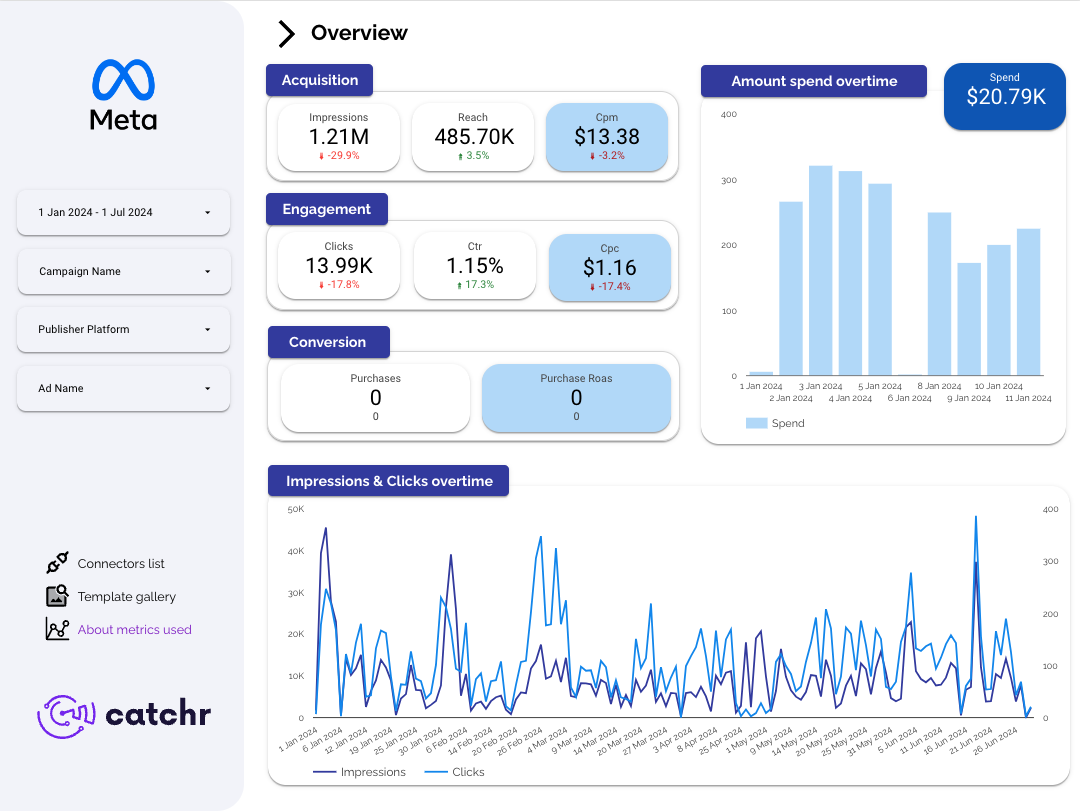Open the Publisher Platform dropdown
The width and height of the screenshot is (1080, 811).
pos(123,329)
